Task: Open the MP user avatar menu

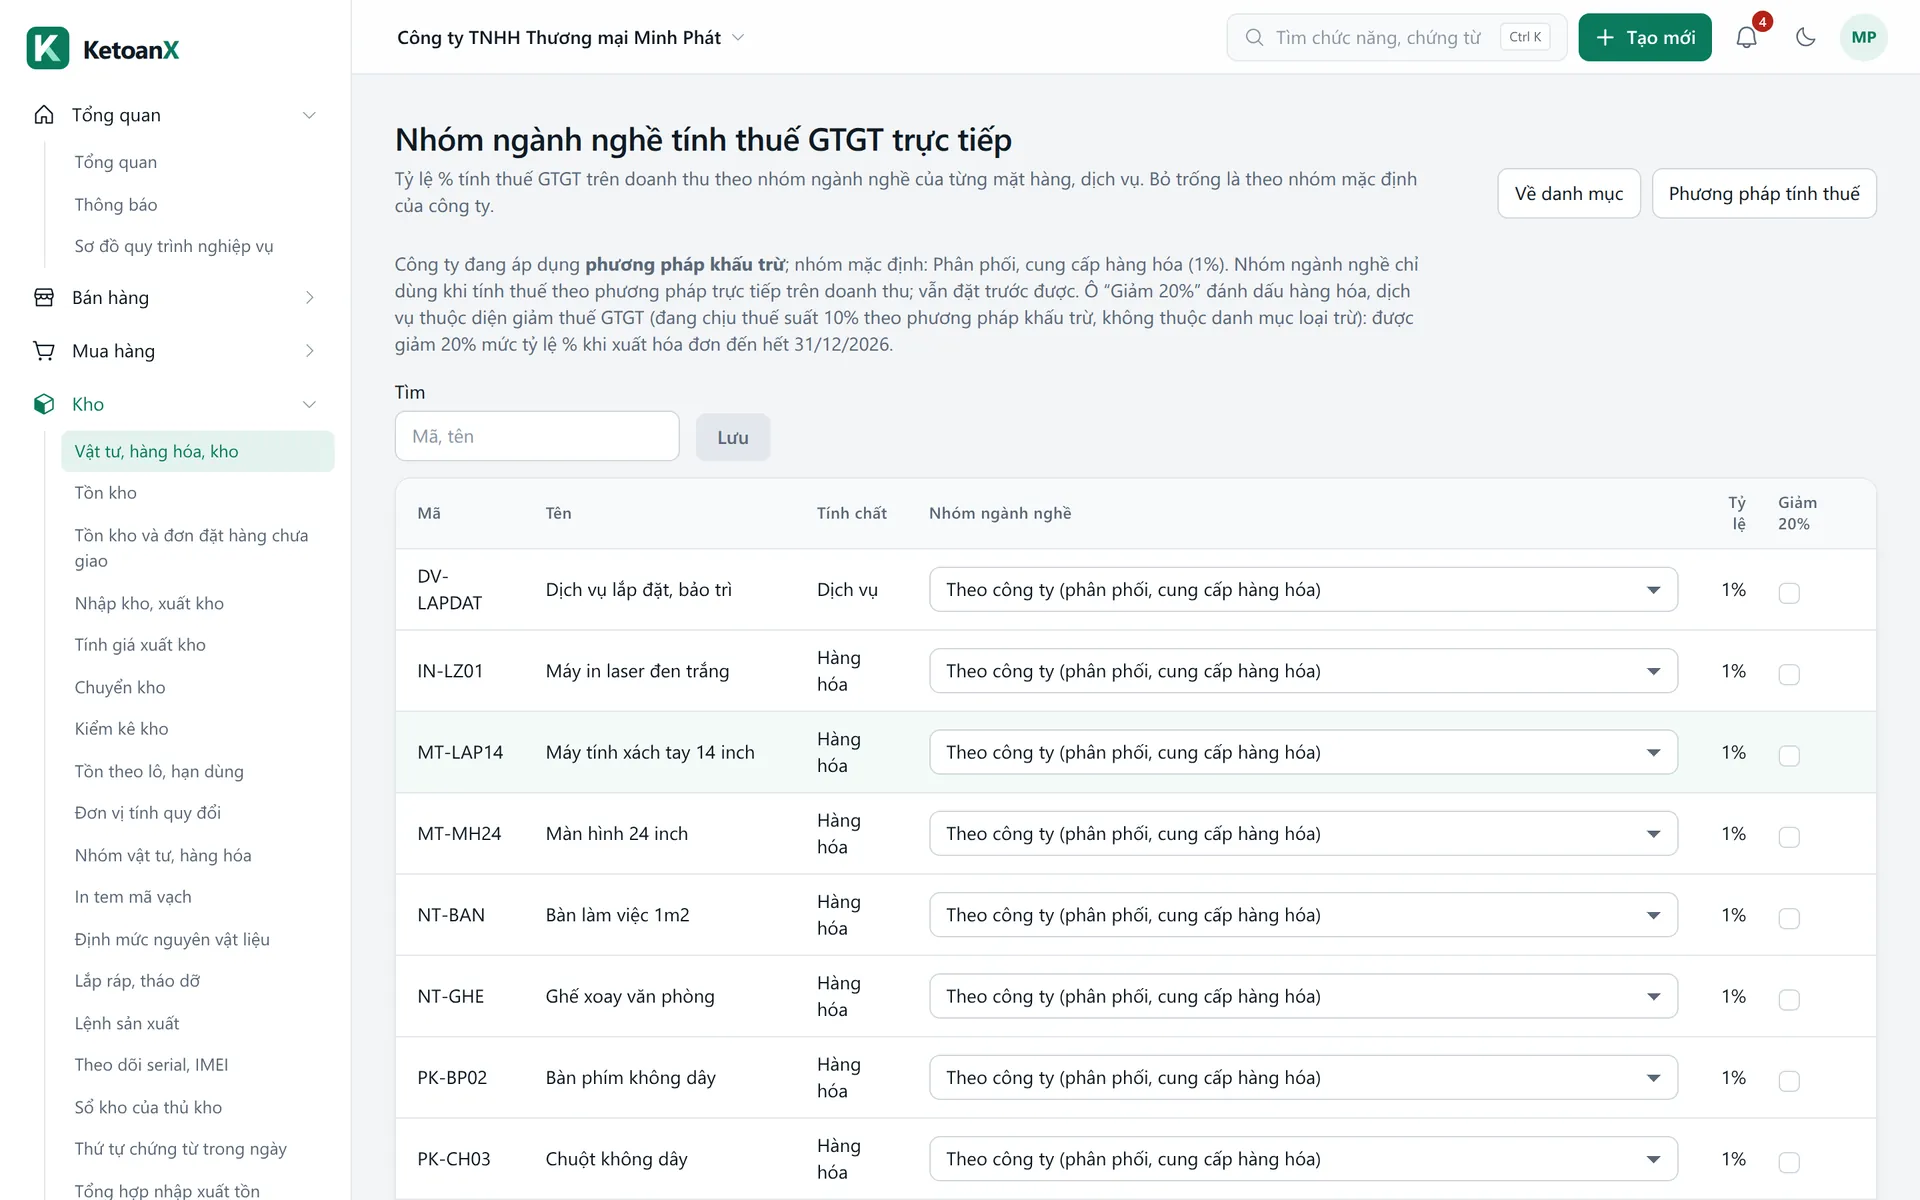Action: pyautogui.click(x=1863, y=38)
